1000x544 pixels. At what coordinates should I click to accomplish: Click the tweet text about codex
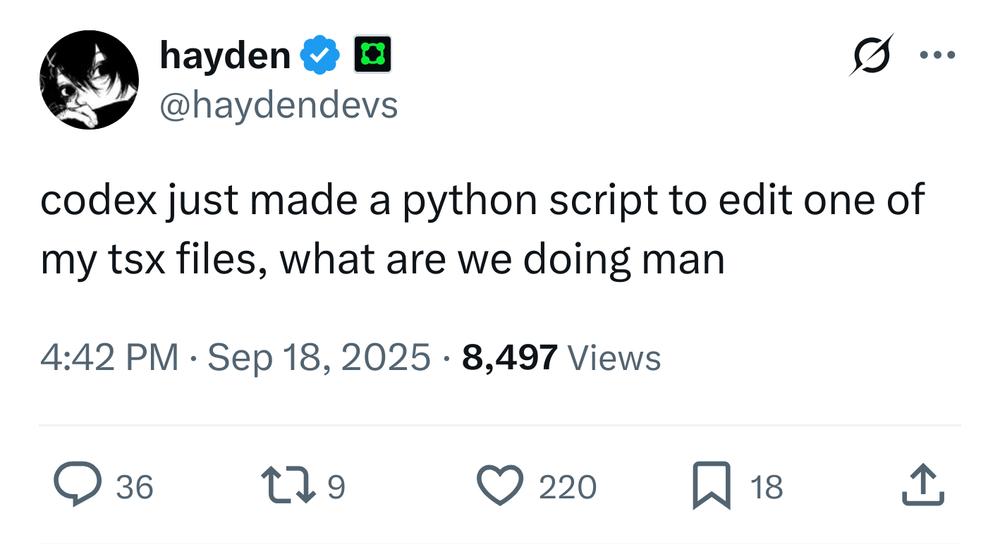click(480, 230)
